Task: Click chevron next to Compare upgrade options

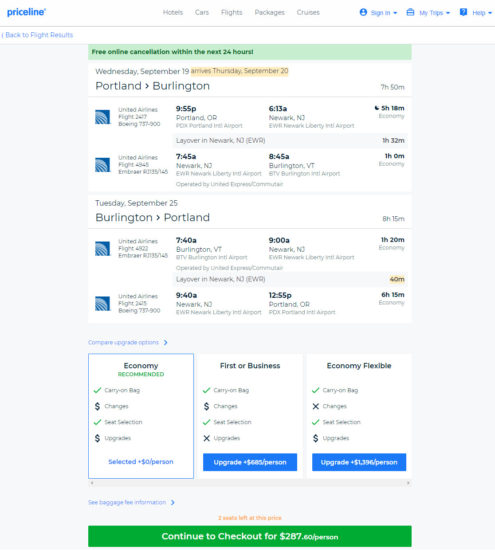Action: [x=166, y=342]
